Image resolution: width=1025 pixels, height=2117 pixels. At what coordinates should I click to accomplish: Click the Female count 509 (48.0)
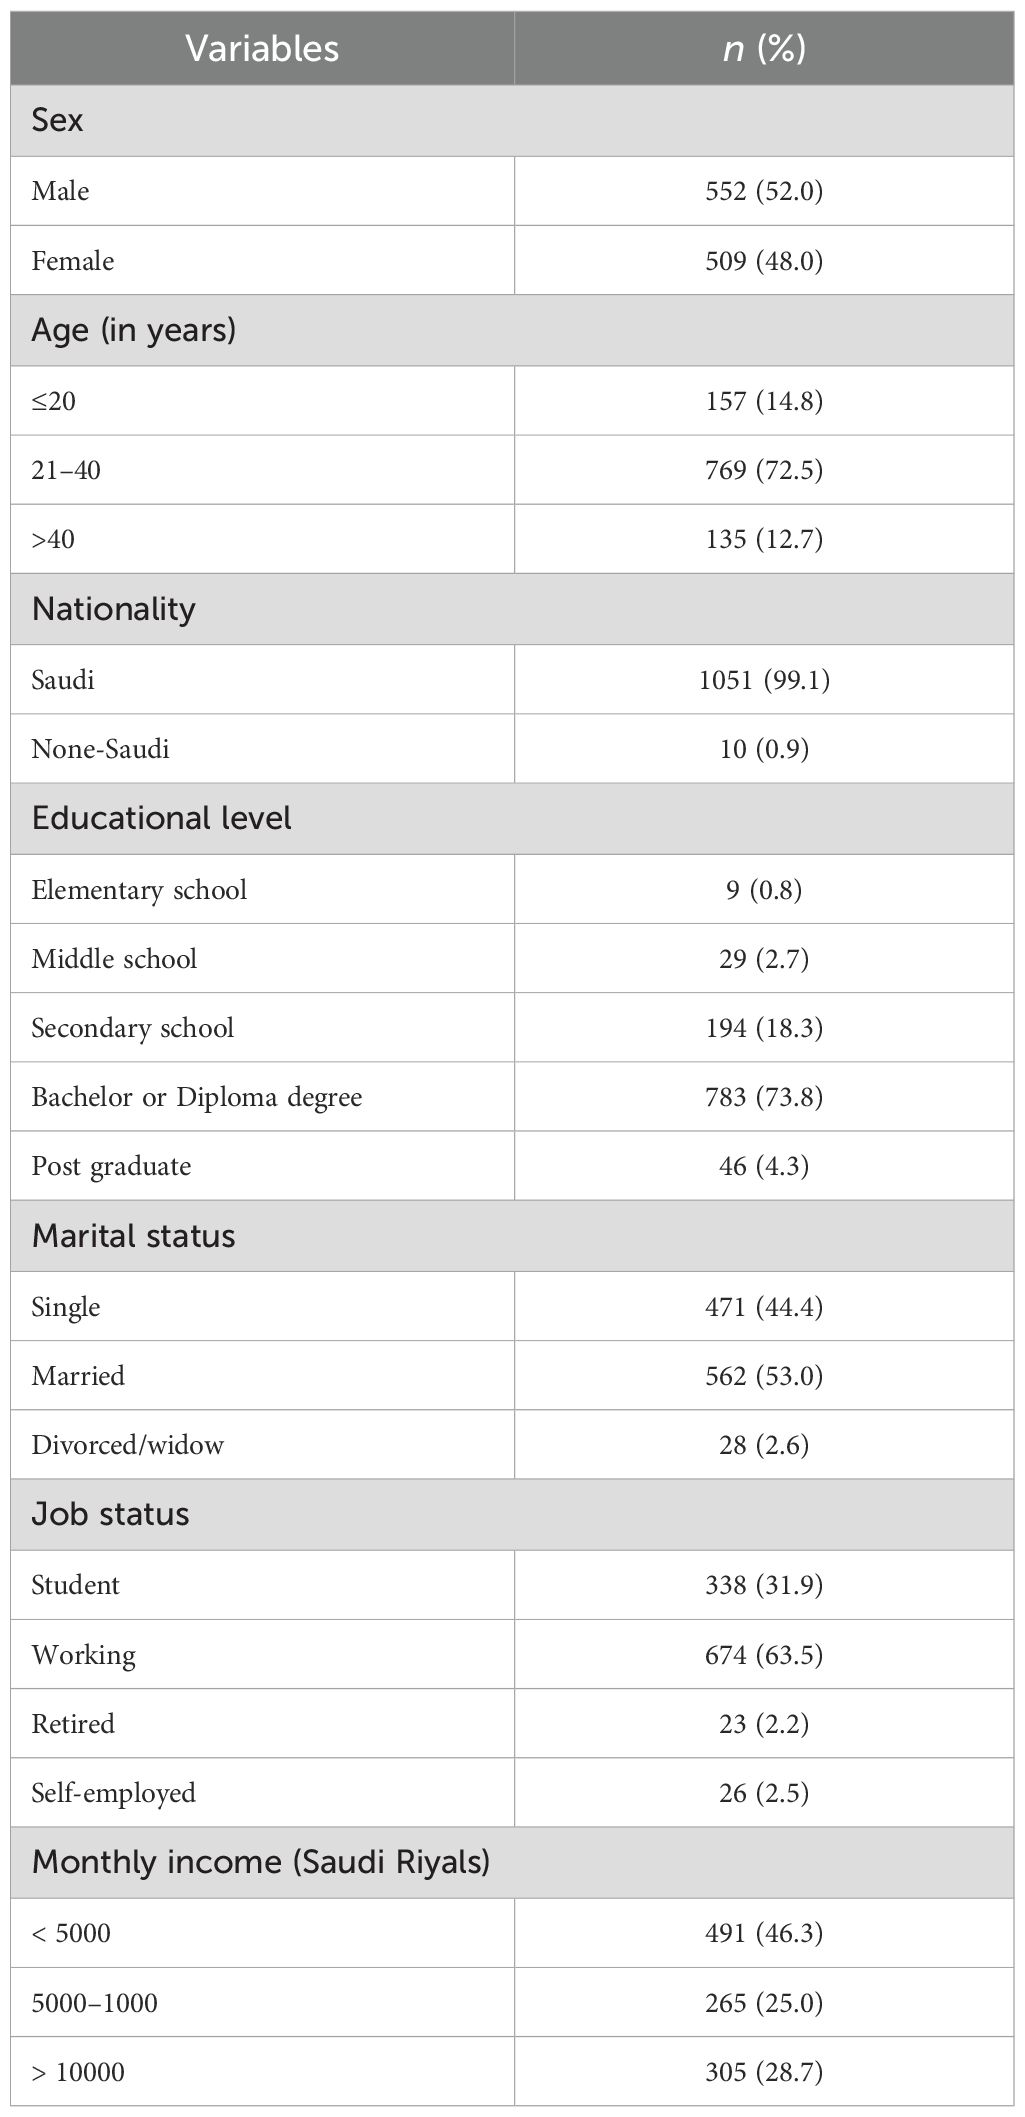point(764,261)
